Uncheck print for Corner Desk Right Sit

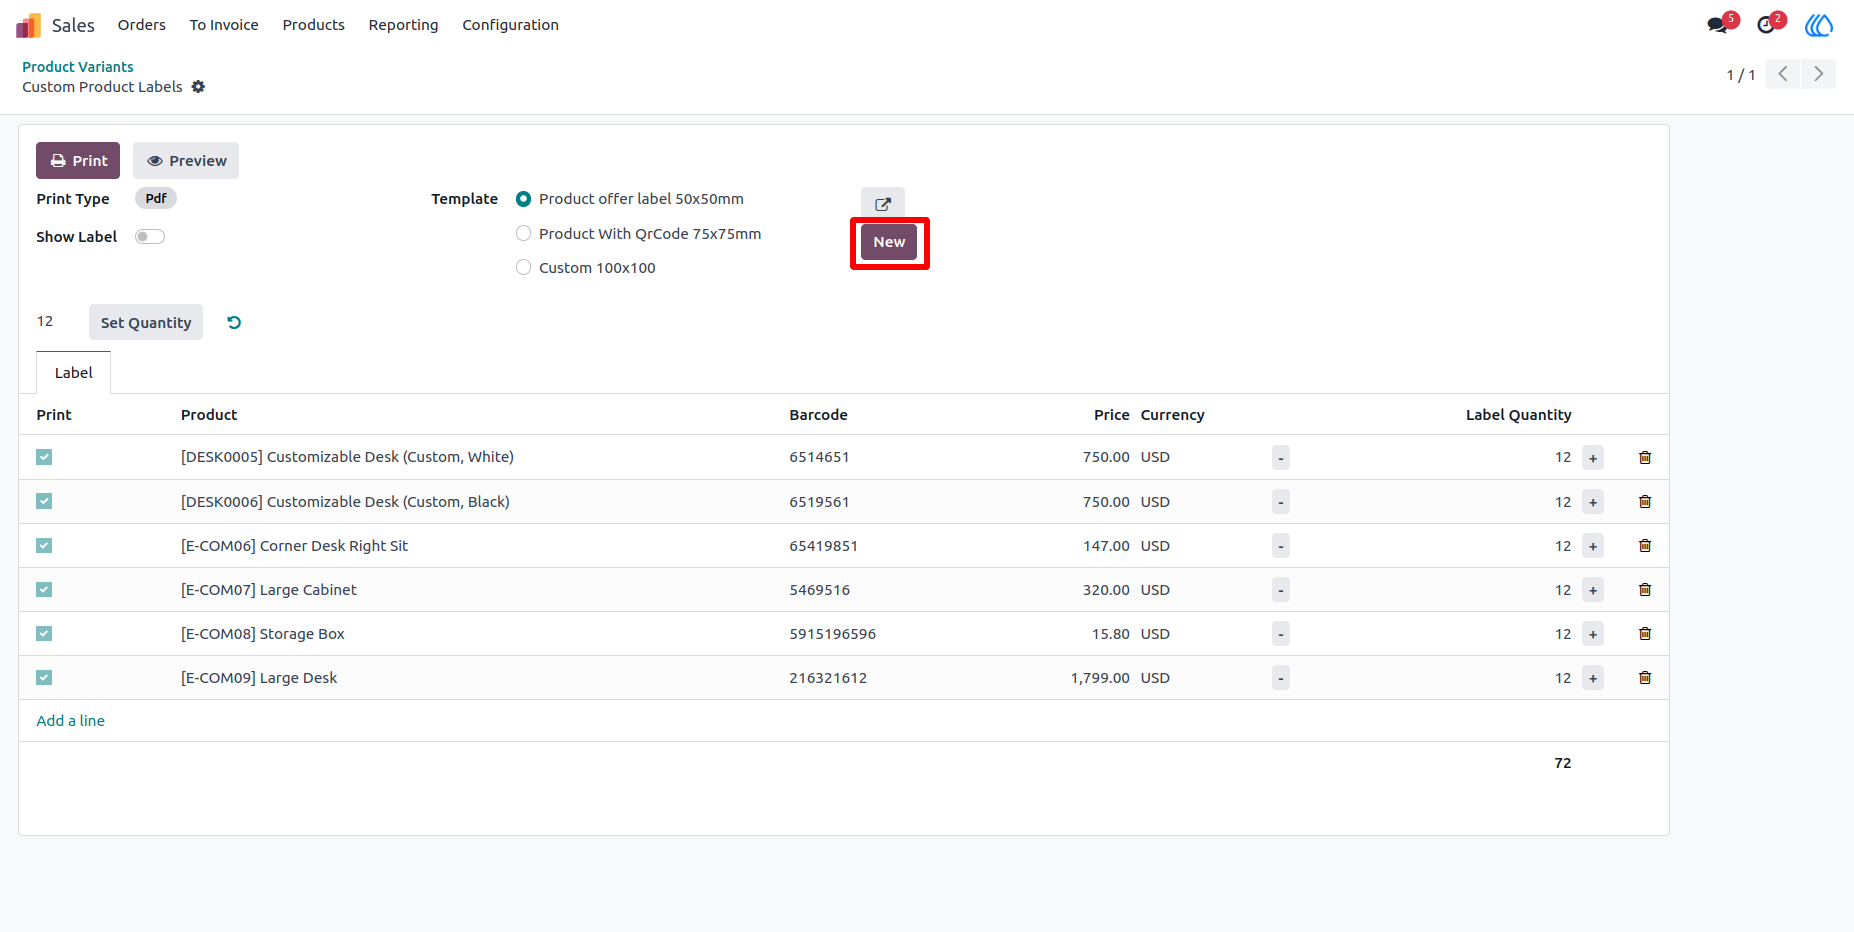click(x=44, y=546)
